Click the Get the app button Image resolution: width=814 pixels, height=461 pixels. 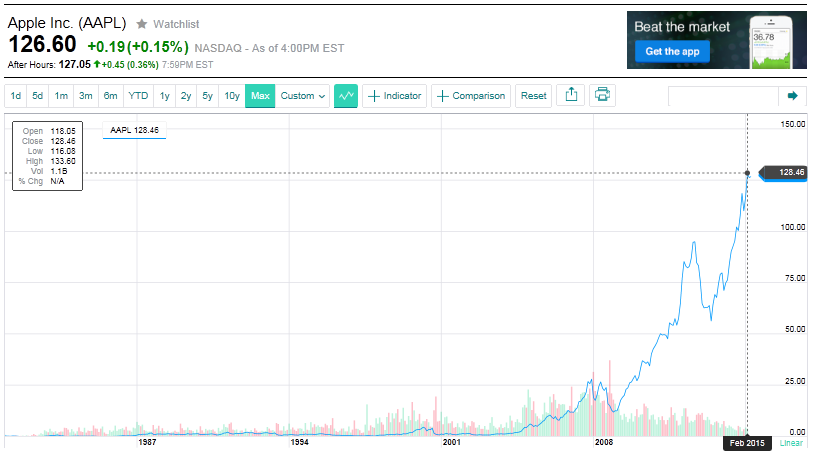(670, 51)
